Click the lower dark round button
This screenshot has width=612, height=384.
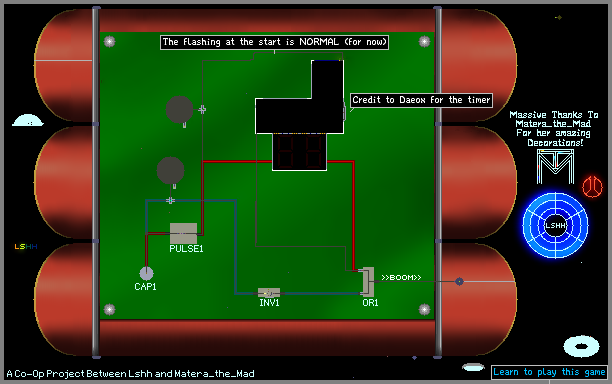pyautogui.click(x=171, y=170)
